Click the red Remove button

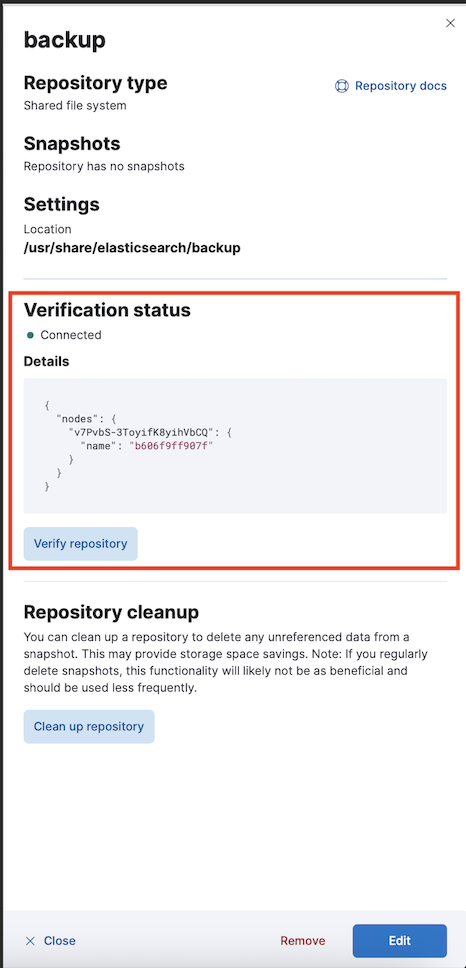click(302, 941)
